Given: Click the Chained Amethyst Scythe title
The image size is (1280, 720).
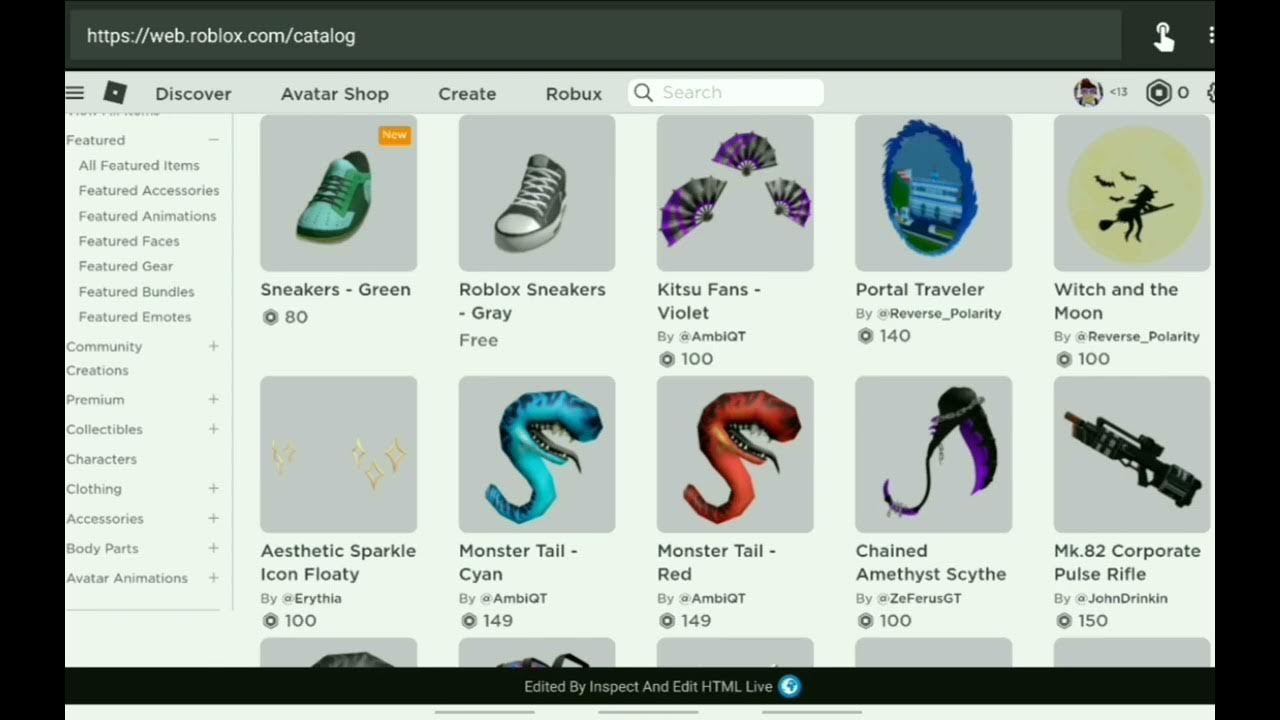Looking at the screenshot, I should 931,562.
